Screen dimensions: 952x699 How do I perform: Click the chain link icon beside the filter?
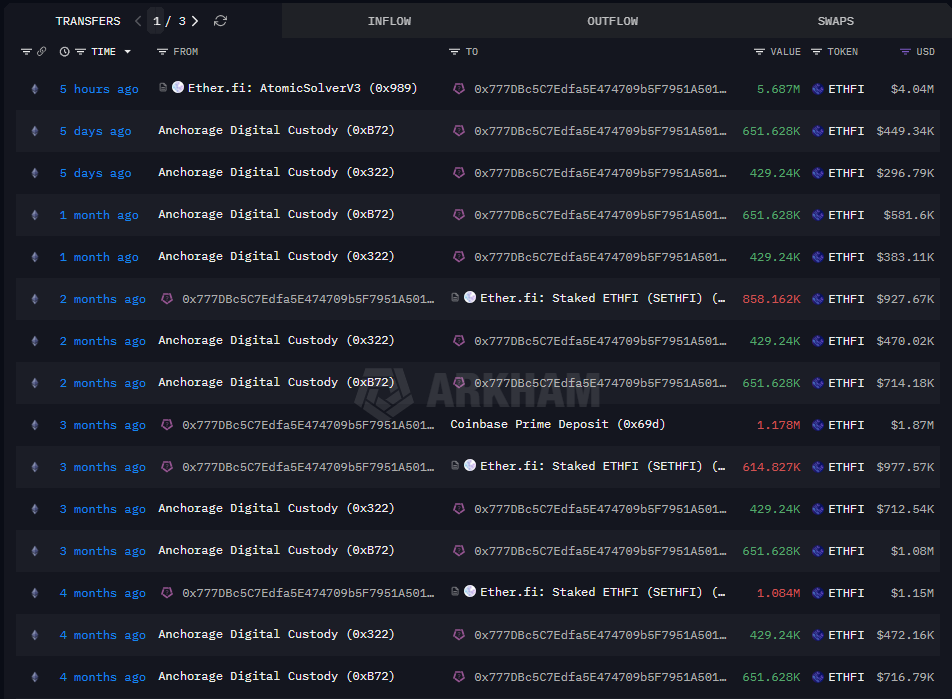point(41,51)
